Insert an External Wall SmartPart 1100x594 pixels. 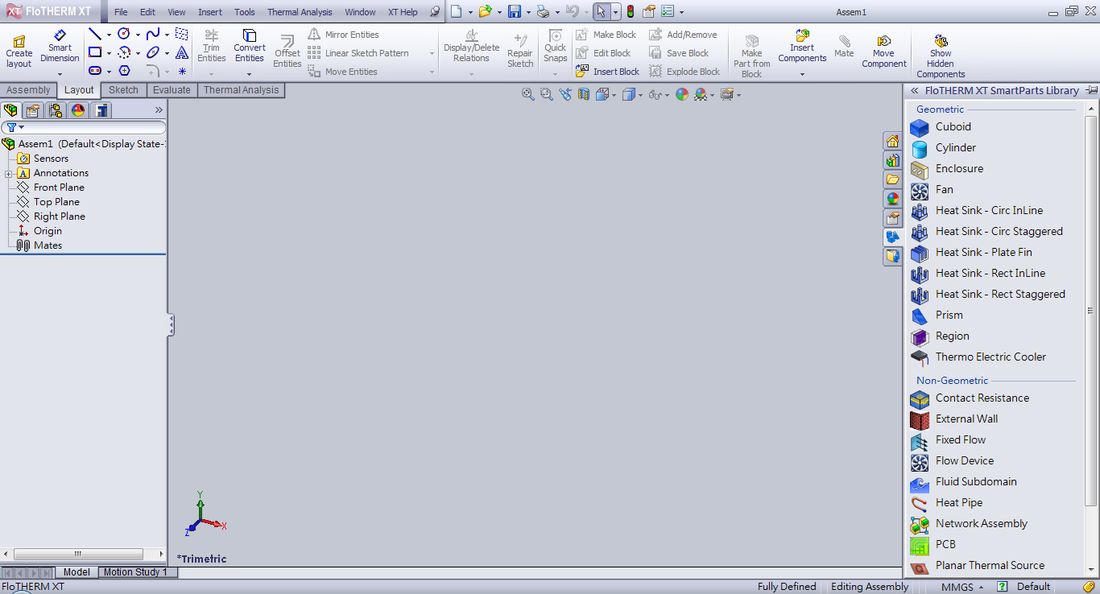pos(954,419)
